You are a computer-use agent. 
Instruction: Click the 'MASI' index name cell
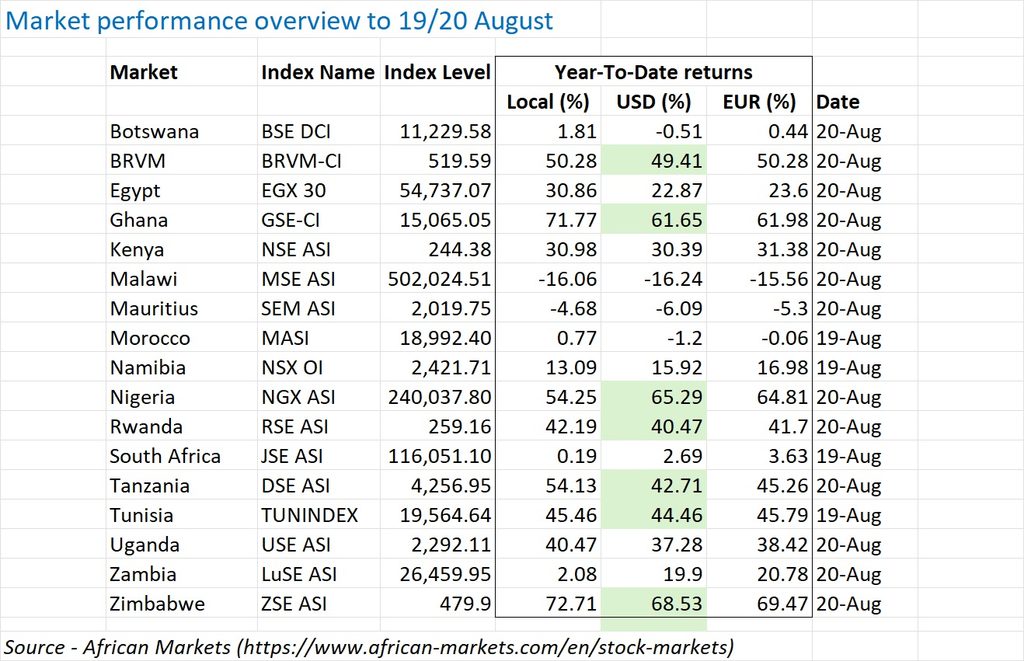pyautogui.click(x=319, y=338)
